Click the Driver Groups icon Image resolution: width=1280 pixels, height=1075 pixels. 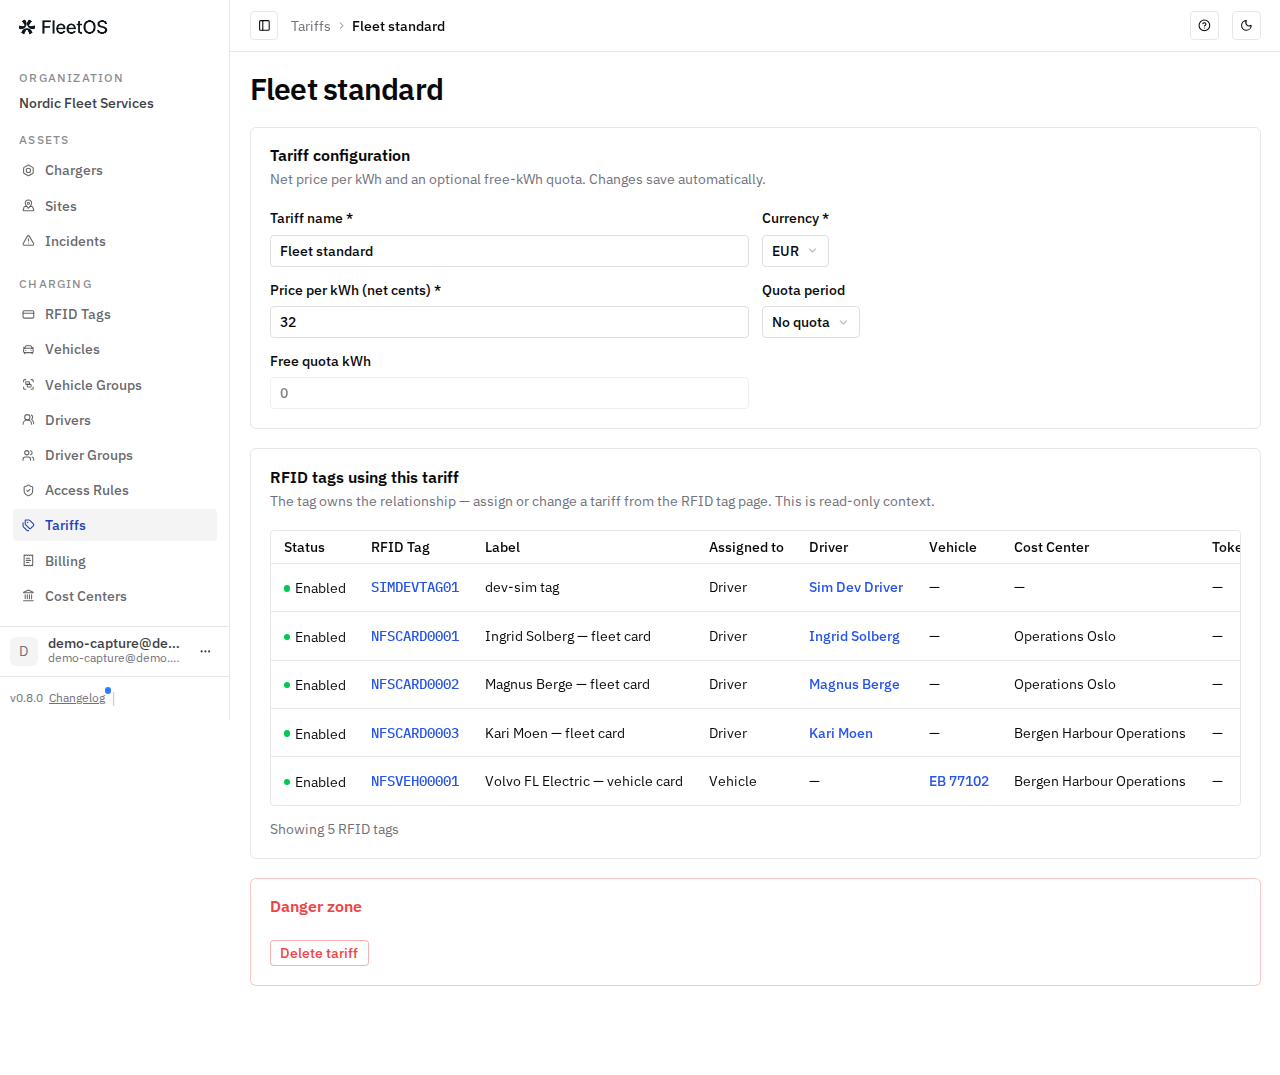click(29, 455)
